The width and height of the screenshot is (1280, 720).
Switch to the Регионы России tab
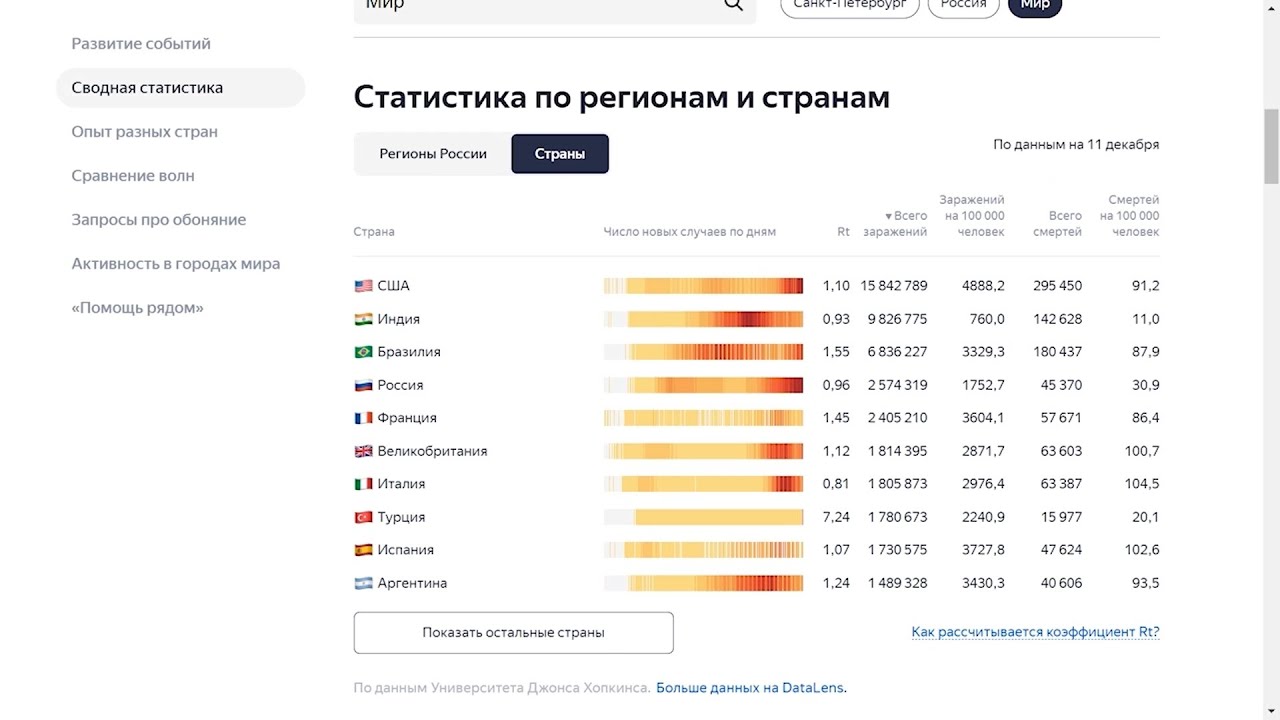point(433,154)
